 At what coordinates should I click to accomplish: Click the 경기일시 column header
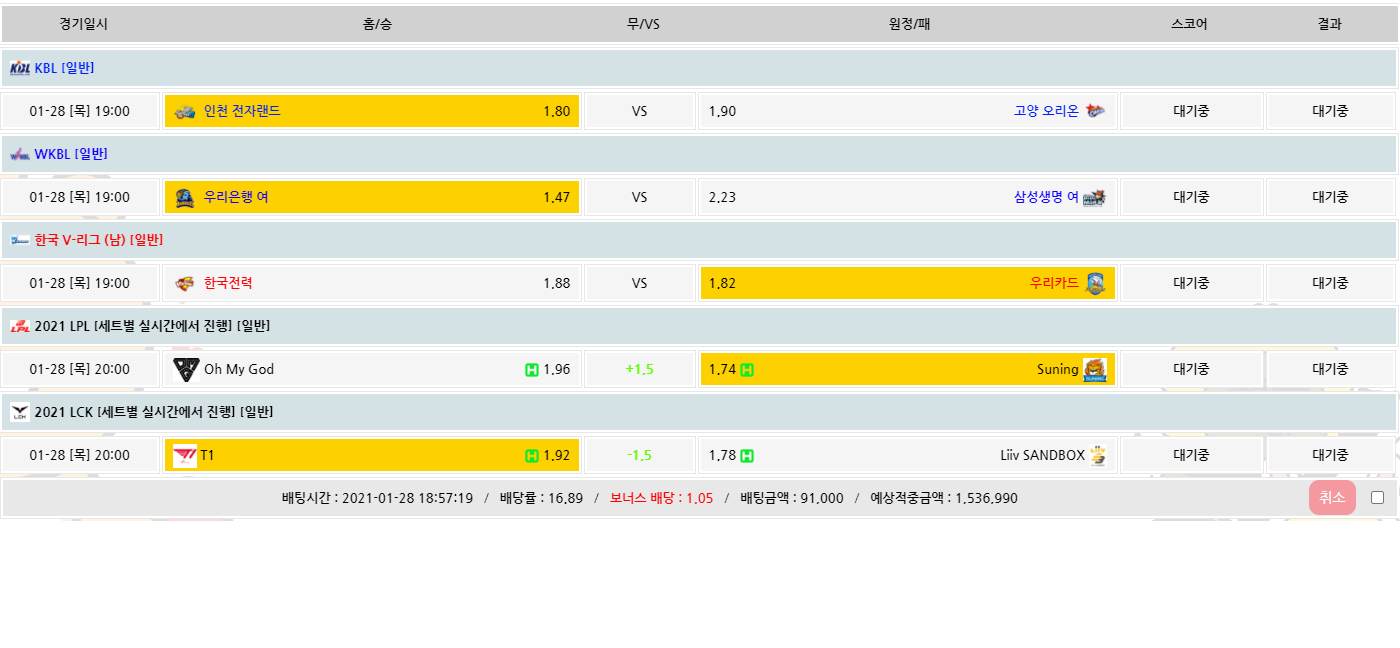tap(83, 24)
